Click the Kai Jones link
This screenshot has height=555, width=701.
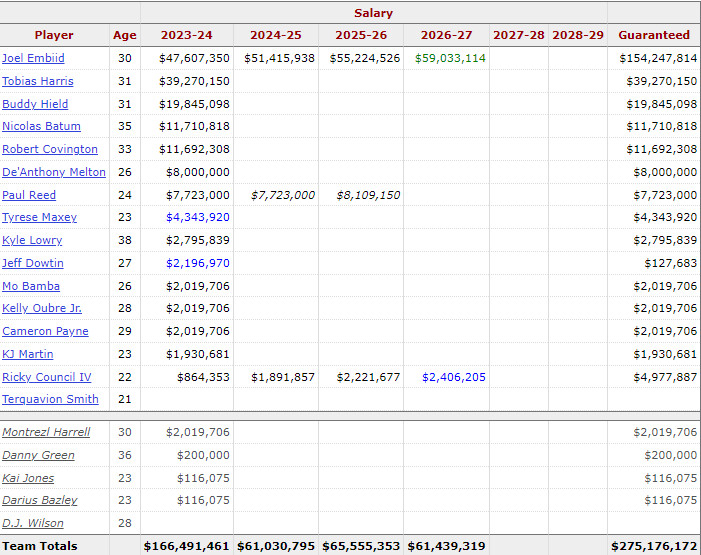click(x=28, y=478)
